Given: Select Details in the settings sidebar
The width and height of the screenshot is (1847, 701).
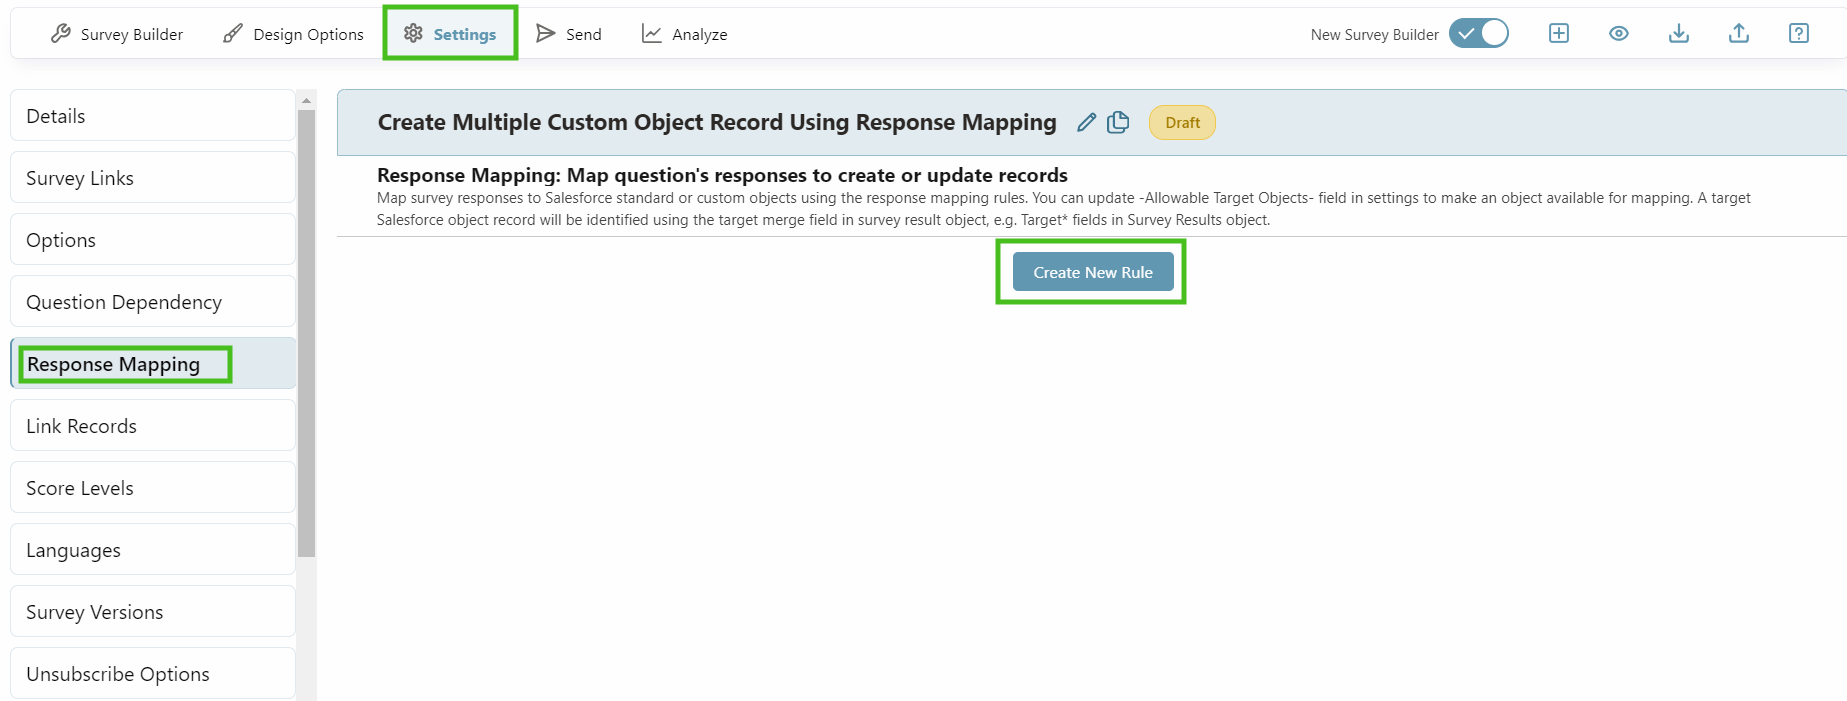Looking at the screenshot, I should 152,116.
